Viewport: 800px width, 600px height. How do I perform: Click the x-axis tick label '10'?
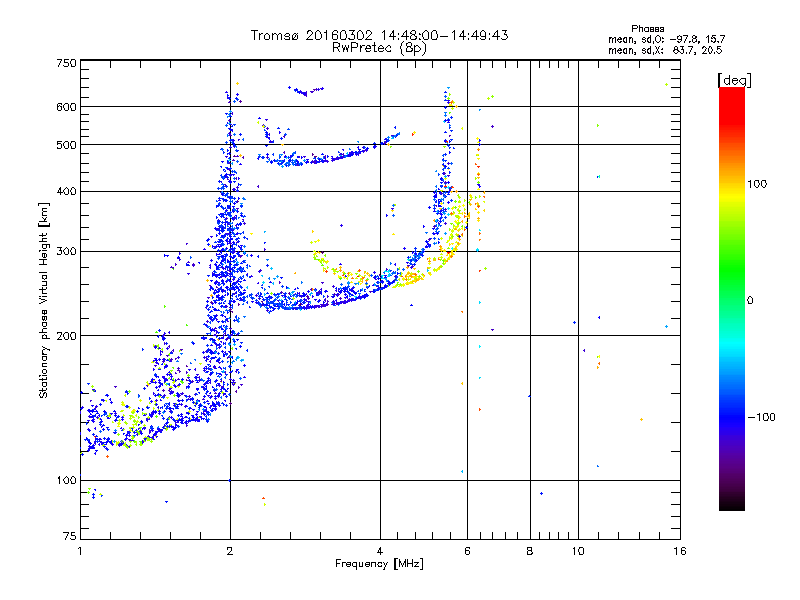tap(578, 551)
